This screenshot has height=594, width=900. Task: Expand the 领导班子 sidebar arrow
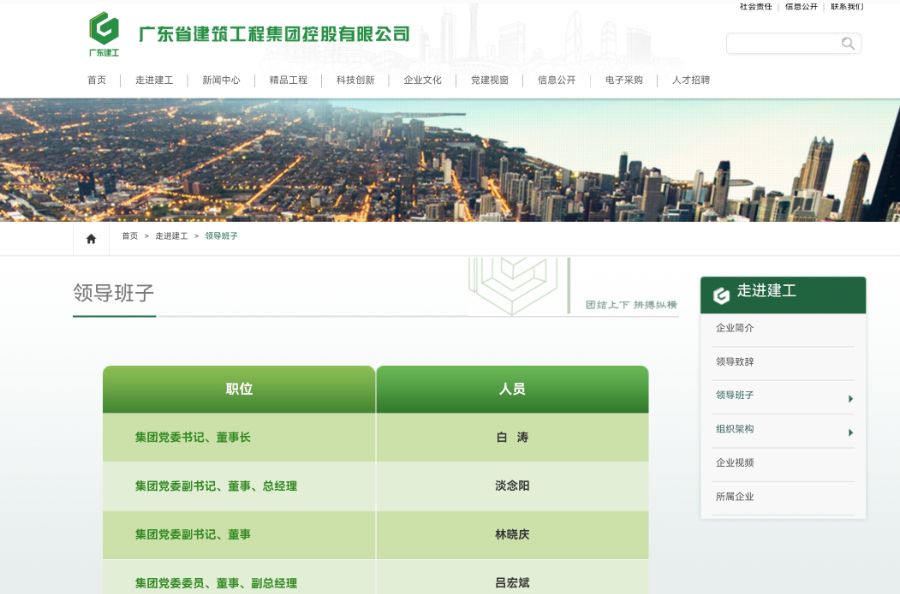click(x=850, y=399)
